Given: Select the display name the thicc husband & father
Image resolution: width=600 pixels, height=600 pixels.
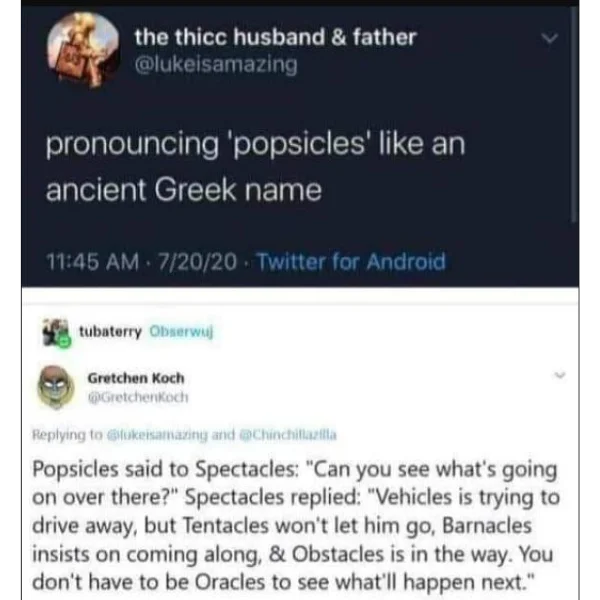Looking at the screenshot, I should click(x=275, y=37).
